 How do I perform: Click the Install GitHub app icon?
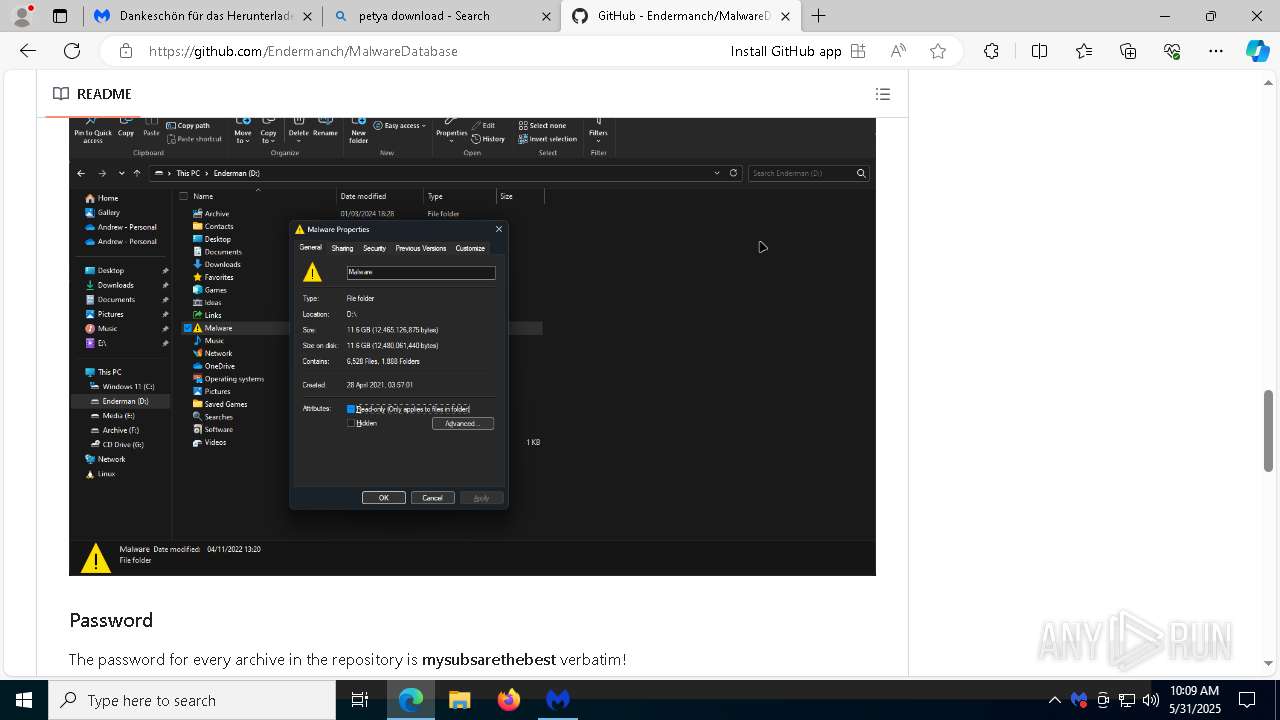click(x=857, y=51)
